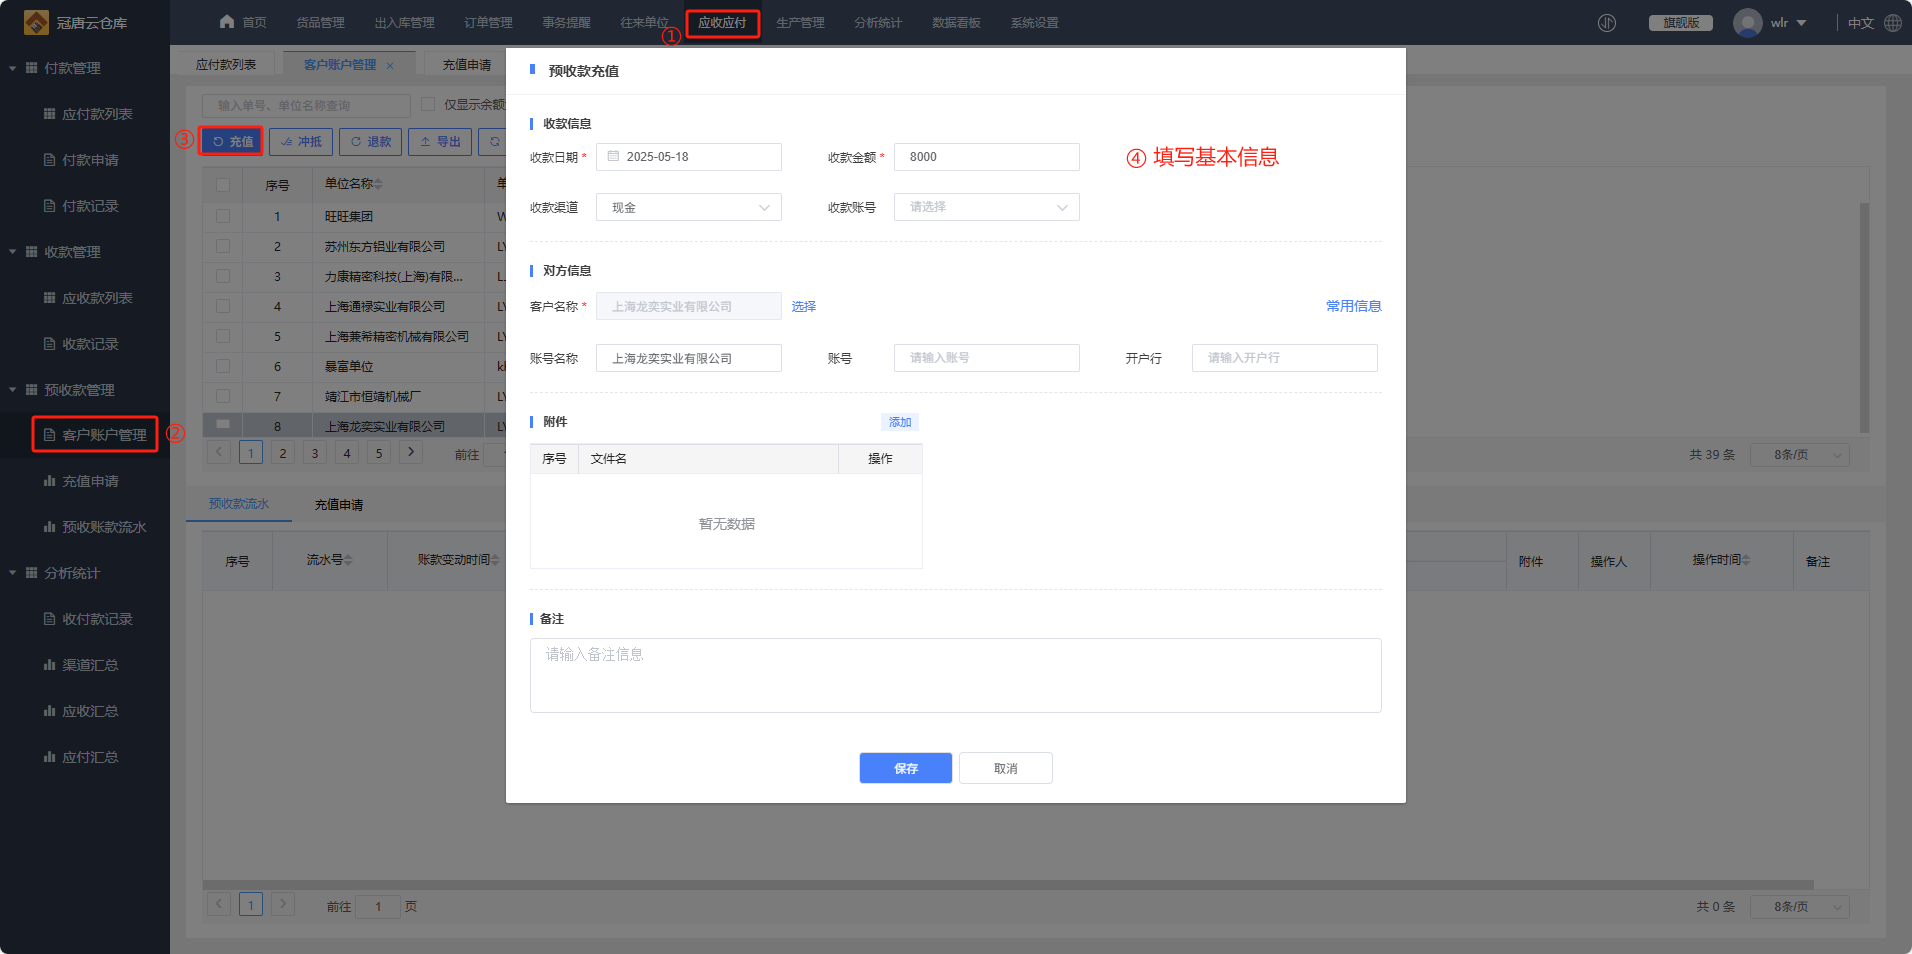The width and height of the screenshot is (1912, 954).
Task: Click 保存 to save the recharge
Action: click(x=906, y=768)
